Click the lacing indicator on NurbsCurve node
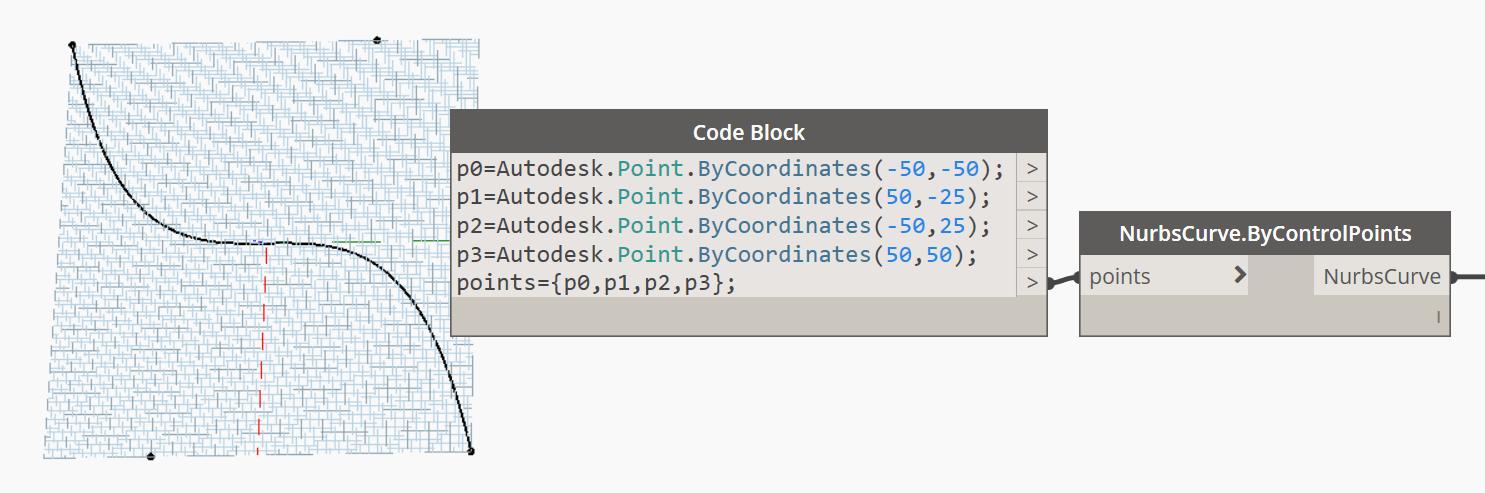The height and width of the screenshot is (493, 1485). pyautogui.click(x=1438, y=317)
